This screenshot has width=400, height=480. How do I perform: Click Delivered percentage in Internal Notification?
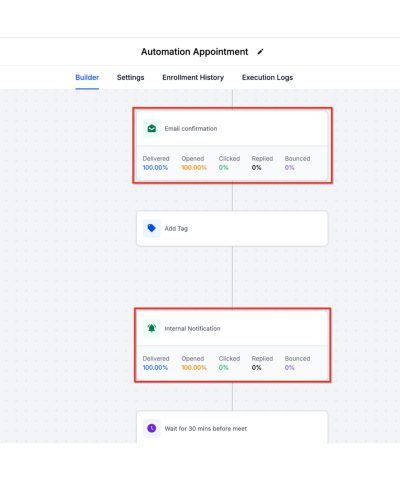pos(155,367)
